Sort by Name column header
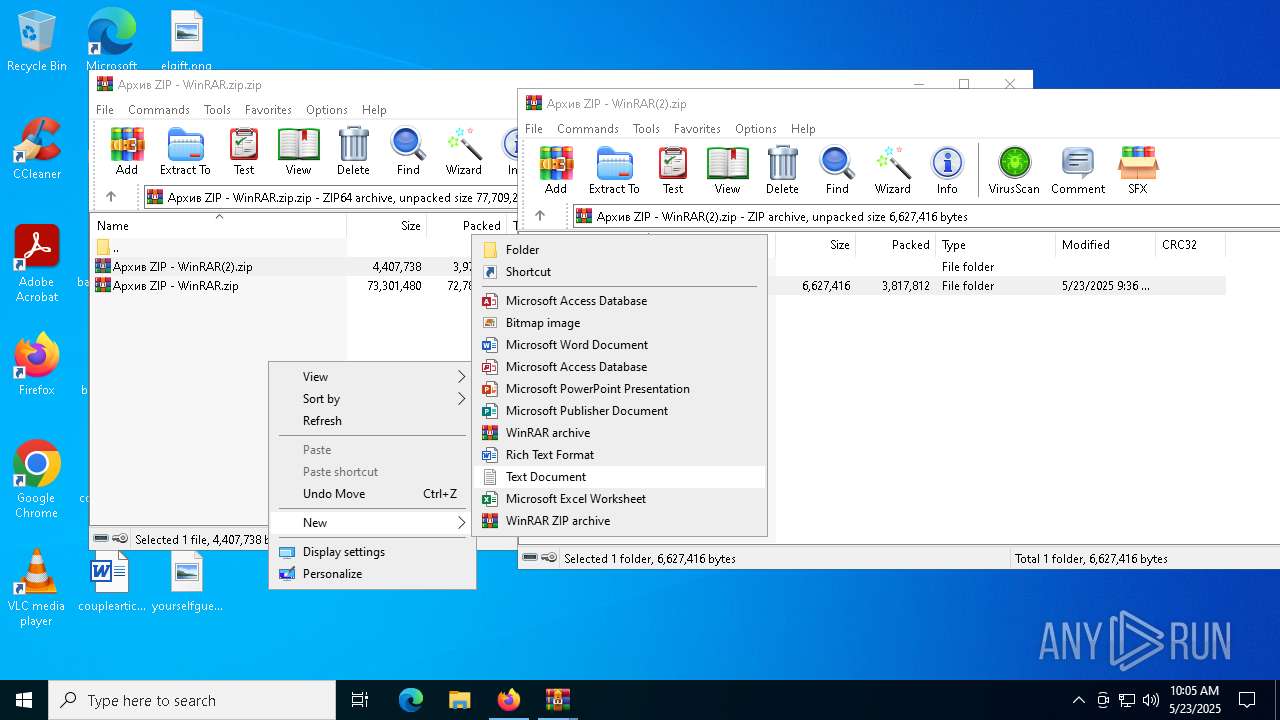This screenshot has height=720, width=1280. pos(218,226)
